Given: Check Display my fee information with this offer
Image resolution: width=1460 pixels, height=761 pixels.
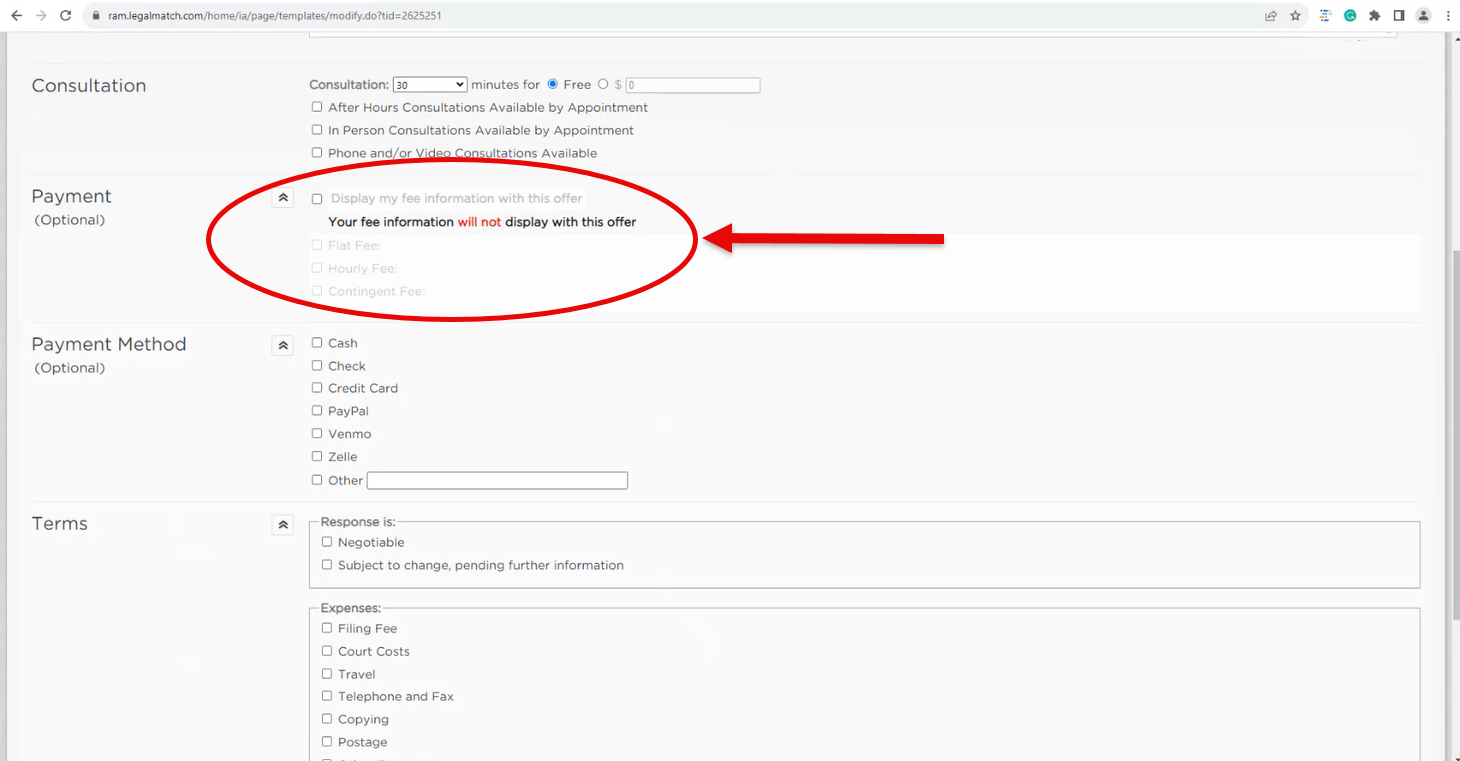Looking at the screenshot, I should pos(317,199).
